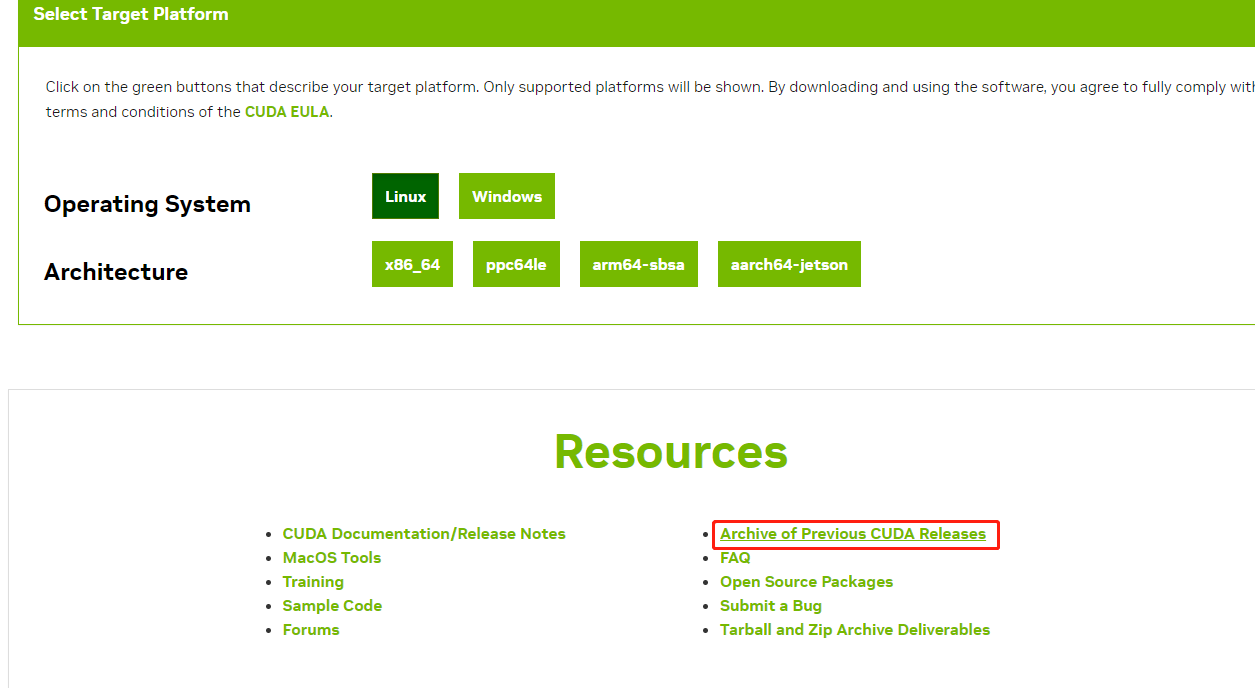Open the FAQ link
The width and height of the screenshot is (1255, 688).
[735, 558]
